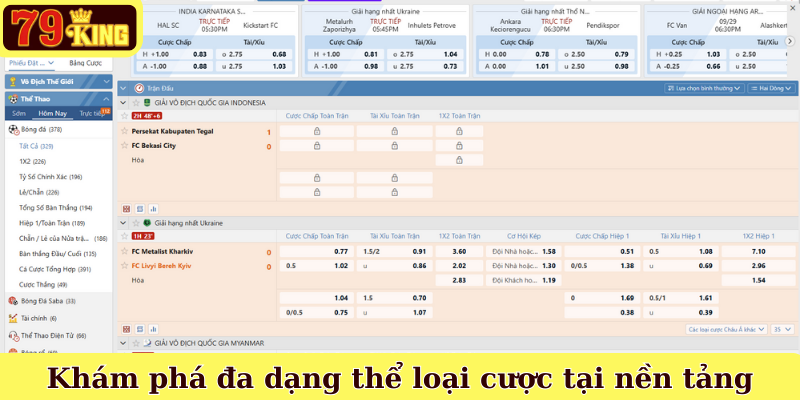Click the Bóng Đá Saba icon
This screenshot has width=800, height=400.
13,301
